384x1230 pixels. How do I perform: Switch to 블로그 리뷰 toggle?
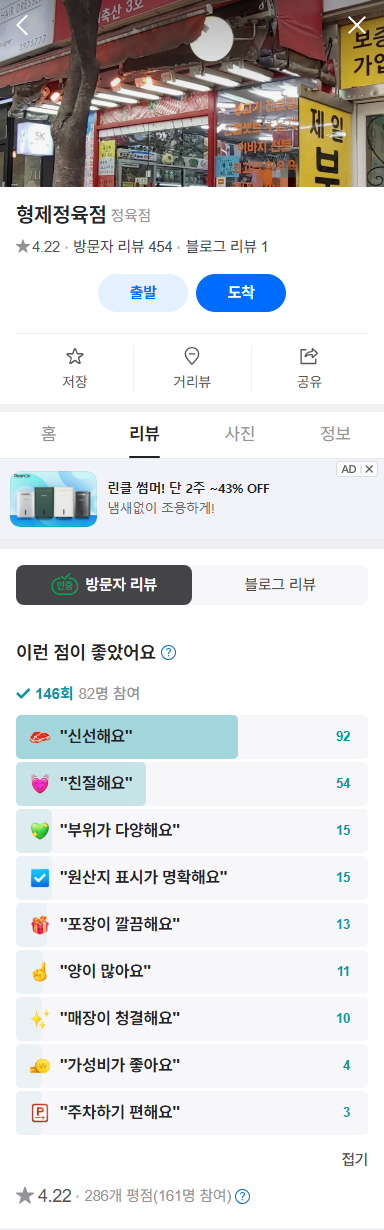(x=280, y=585)
